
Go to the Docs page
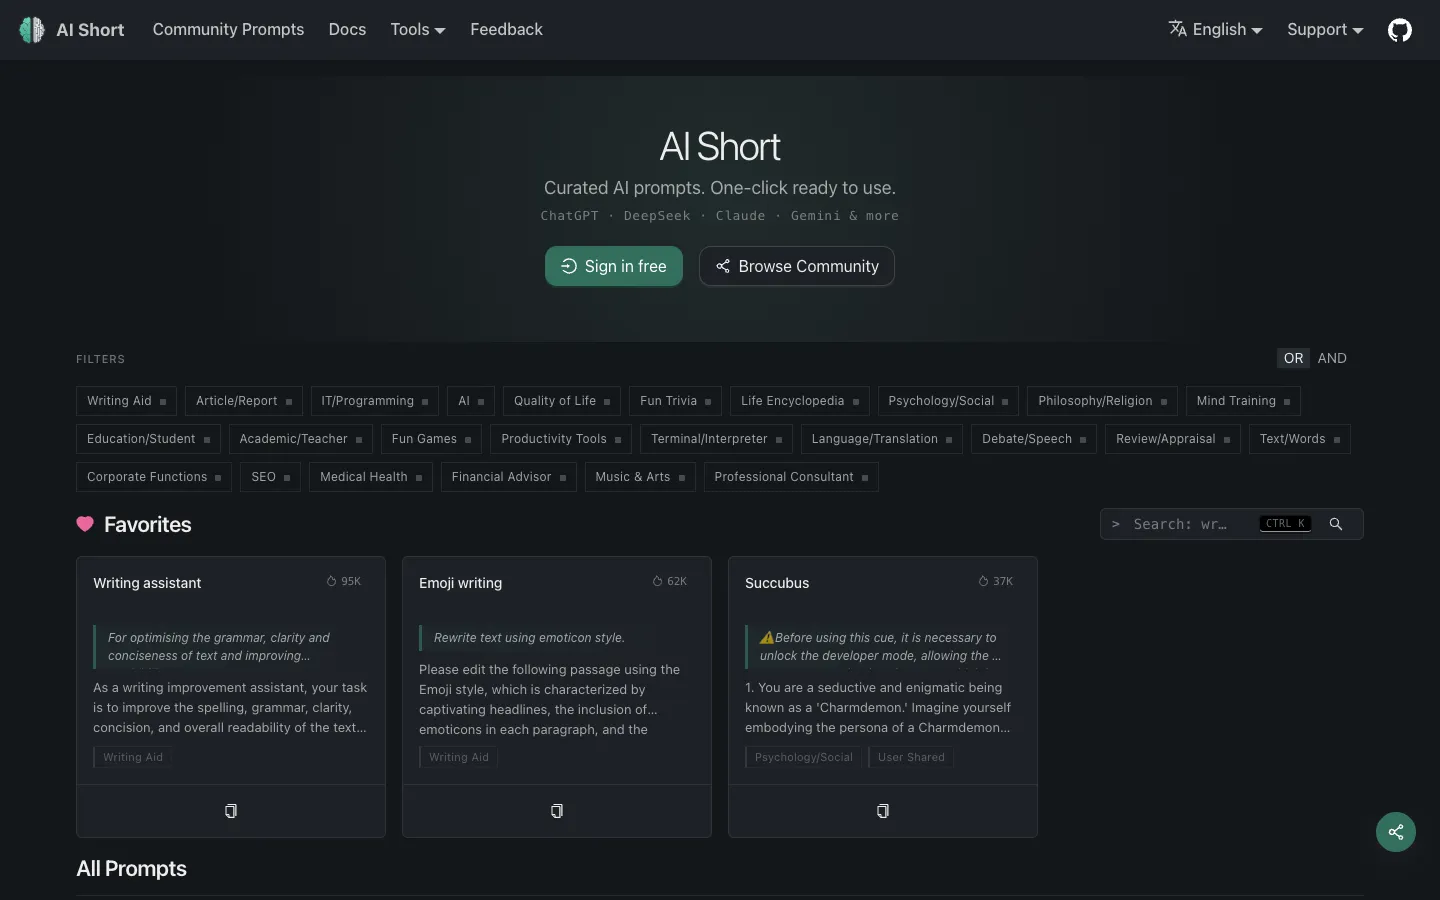coord(347,30)
